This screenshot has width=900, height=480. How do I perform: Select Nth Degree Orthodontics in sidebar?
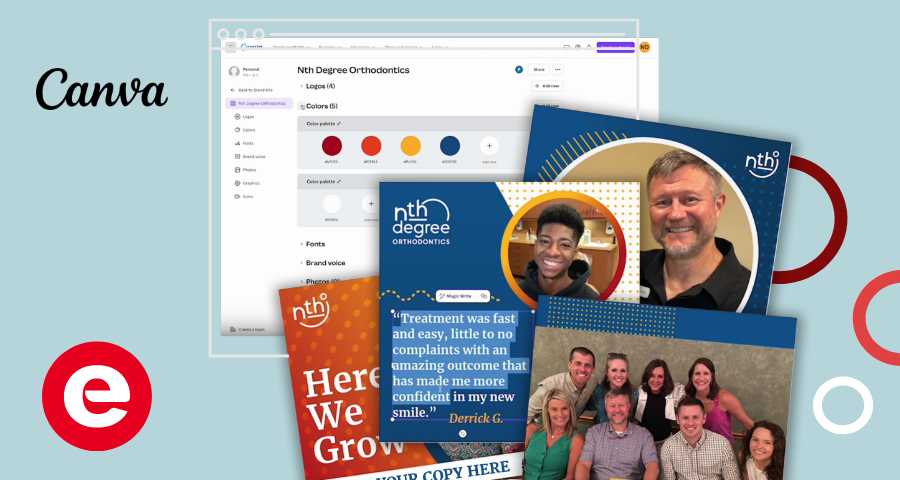coord(259,103)
